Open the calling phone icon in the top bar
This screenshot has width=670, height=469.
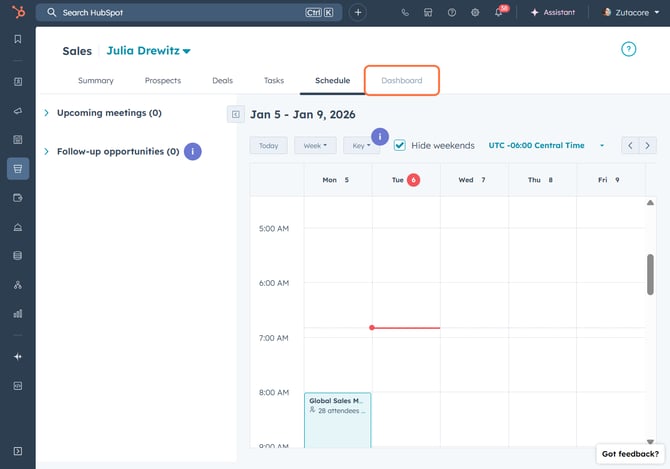coord(405,12)
